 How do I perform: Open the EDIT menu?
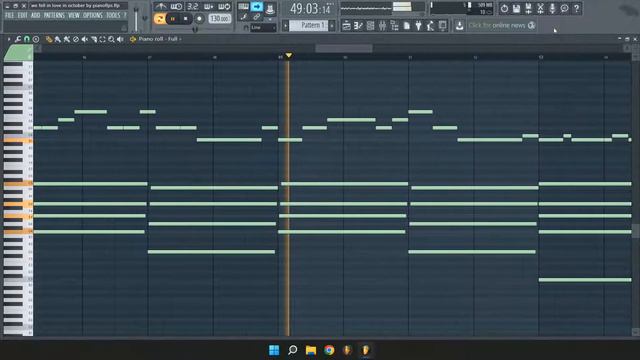point(22,16)
